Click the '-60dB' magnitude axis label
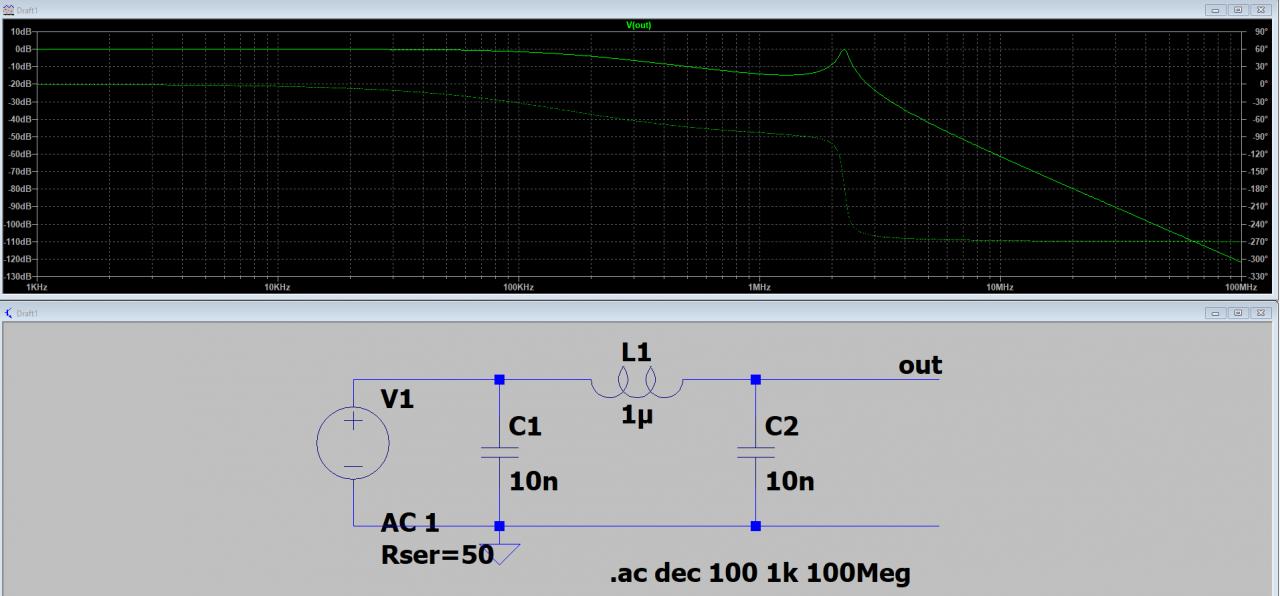This screenshot has width=1280, height=596. pos(20,154)
